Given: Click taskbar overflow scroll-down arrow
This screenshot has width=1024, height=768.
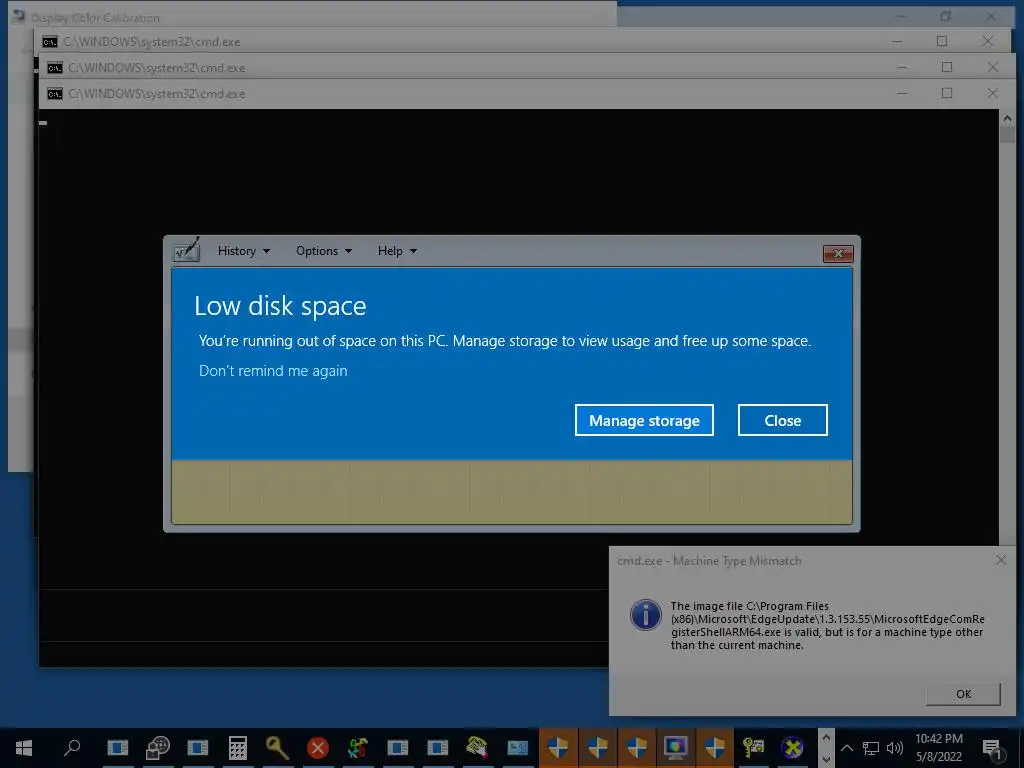Looking at the screenshot, I should 826,759.
